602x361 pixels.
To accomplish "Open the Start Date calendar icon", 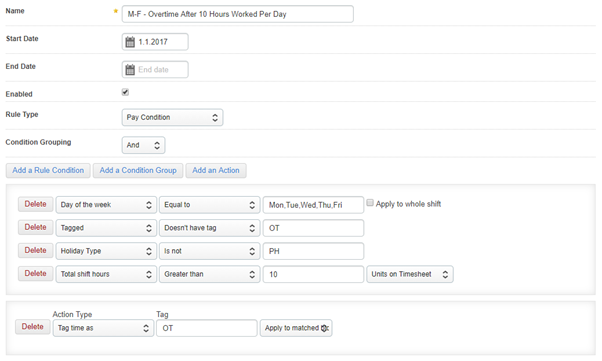I will (130, 42).
